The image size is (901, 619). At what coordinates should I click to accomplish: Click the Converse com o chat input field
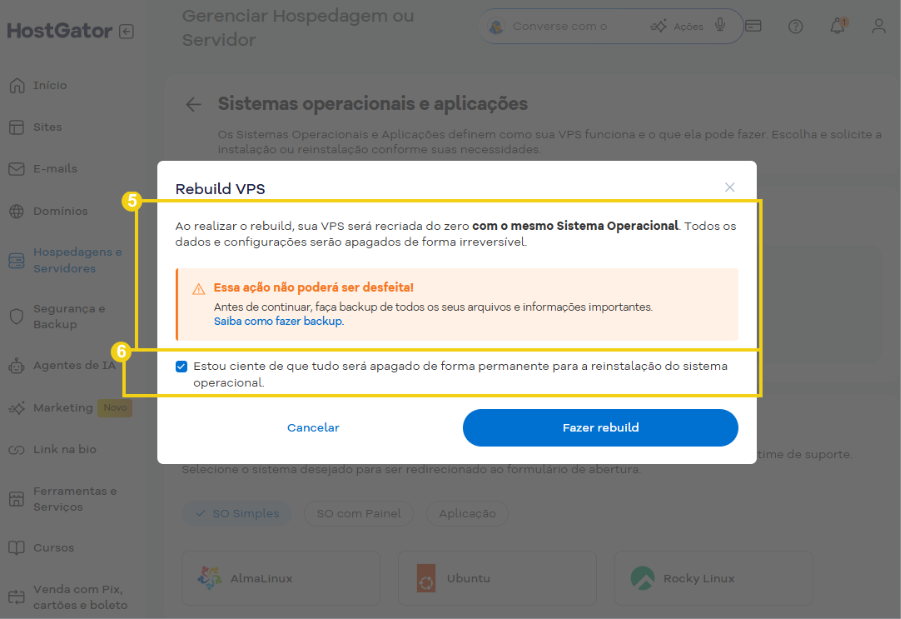pyautogui.click(x=560, y=26)
